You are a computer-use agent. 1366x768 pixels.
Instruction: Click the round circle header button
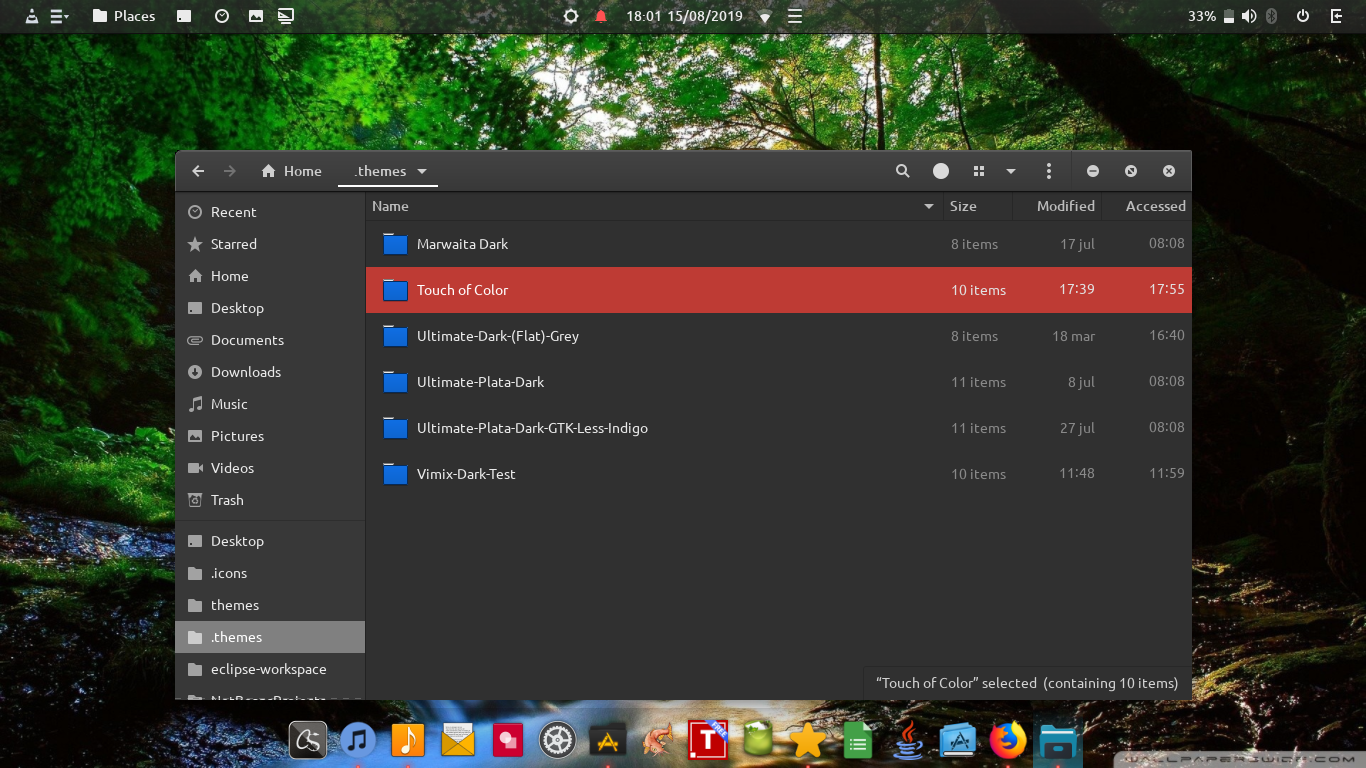click(x=941, y=171)
